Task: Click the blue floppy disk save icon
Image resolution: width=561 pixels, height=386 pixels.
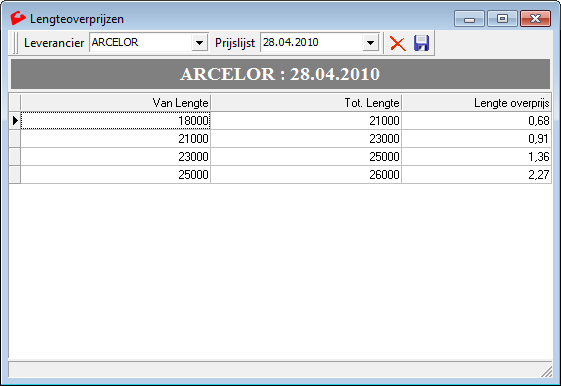Action: [421, 43]
